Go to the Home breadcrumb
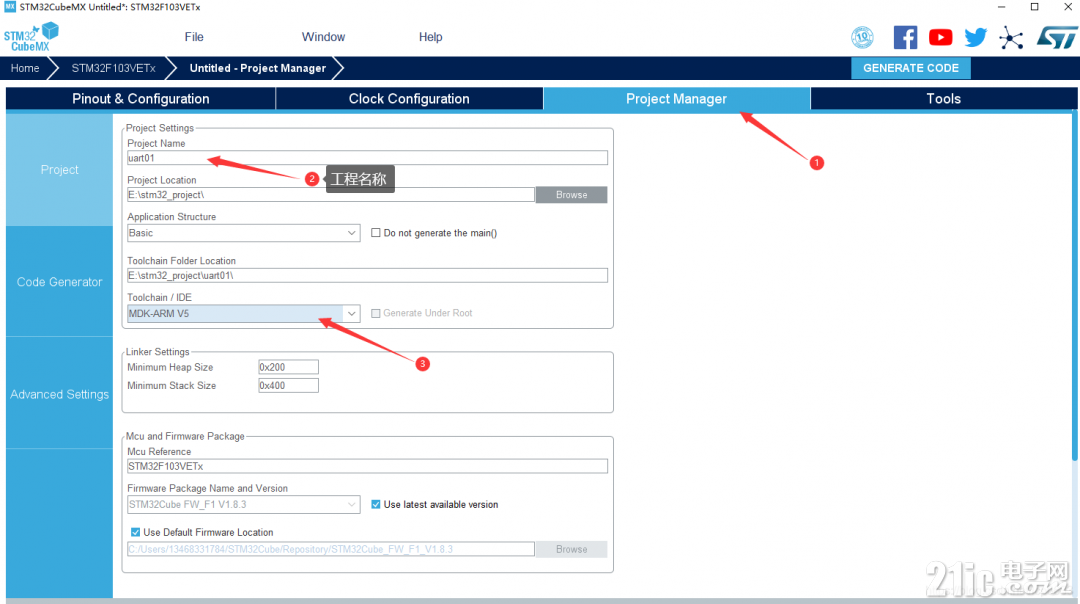Screen dimensions: 1080x604 (25, 68)
